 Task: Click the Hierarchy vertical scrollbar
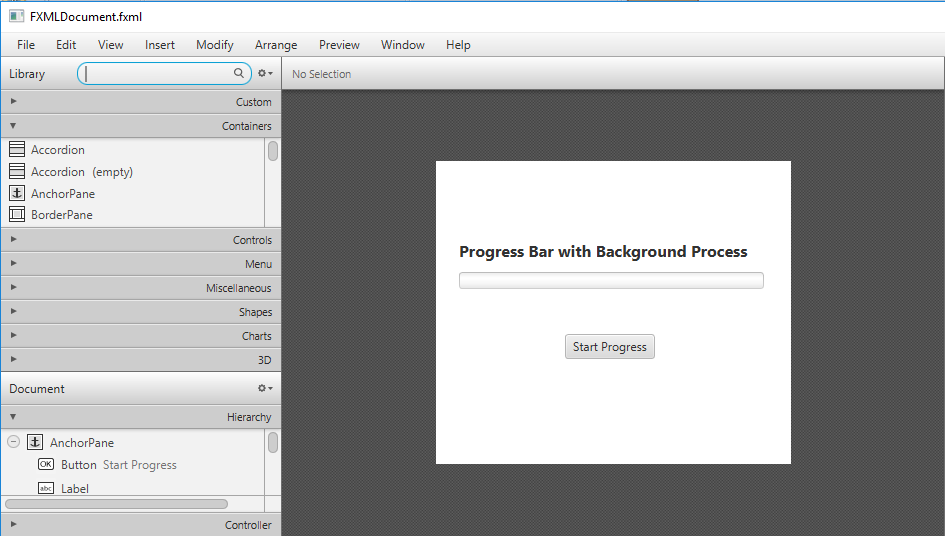273,442
